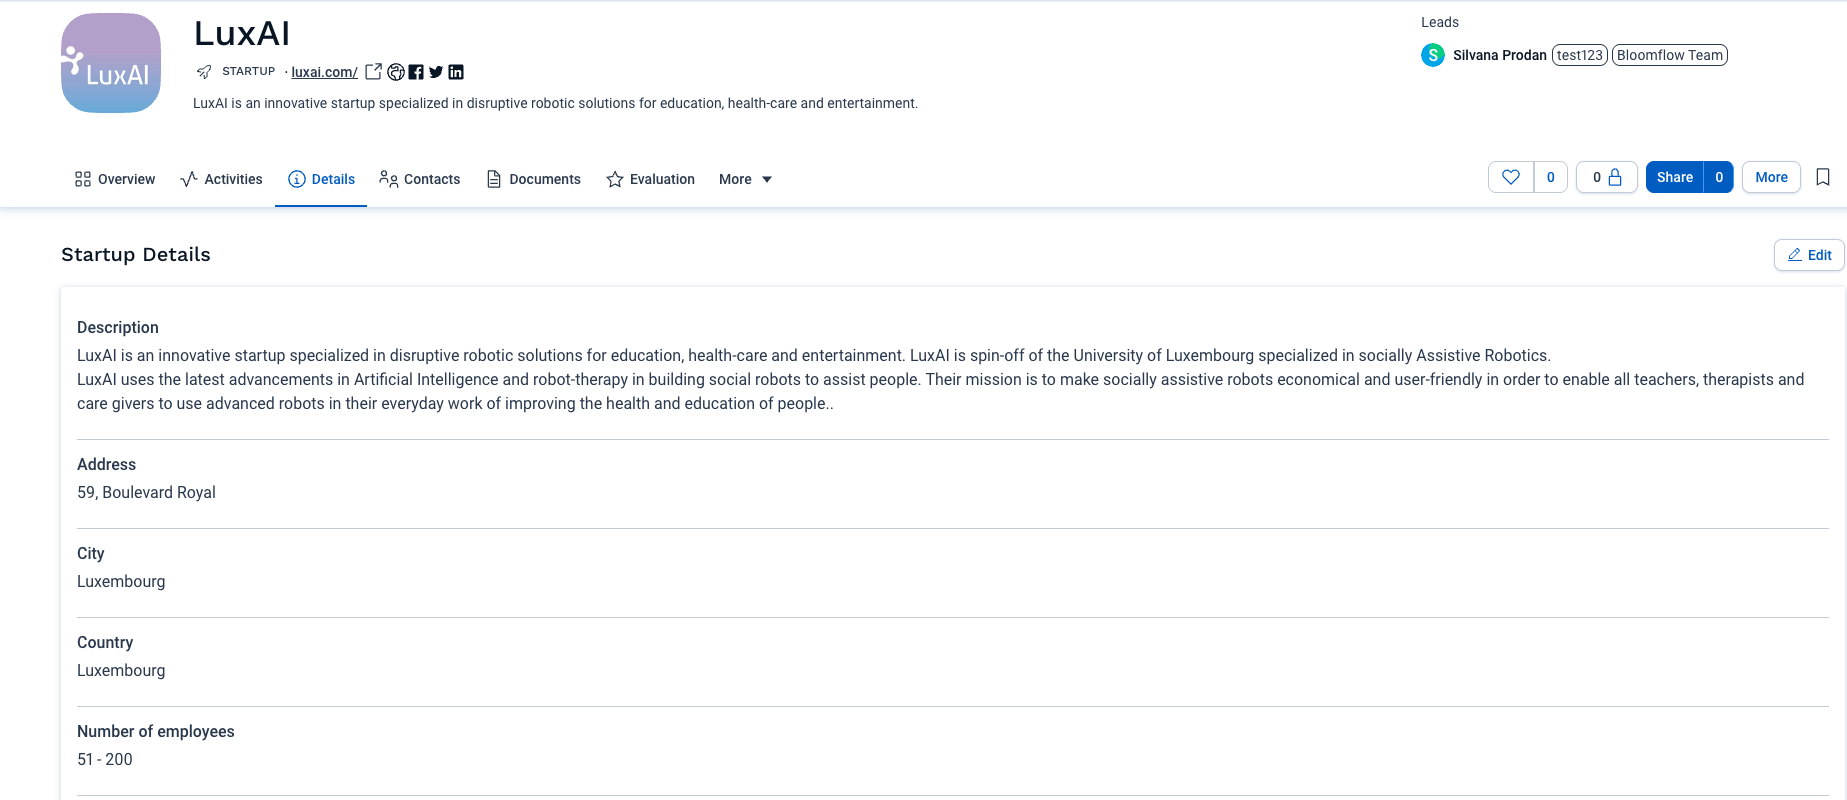Open the share count next to Share
Screen dimensions: 1847x800
(1719, 177)
